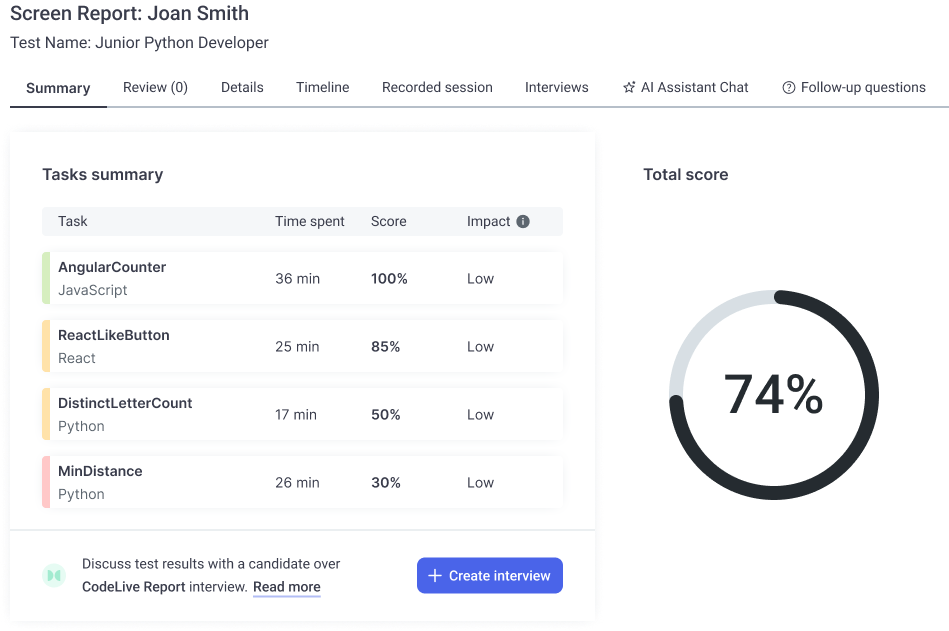The image size is (949, 631).
Task: Click the question-mark icon on Follow-up questions
Action: (x=787, y=87)
